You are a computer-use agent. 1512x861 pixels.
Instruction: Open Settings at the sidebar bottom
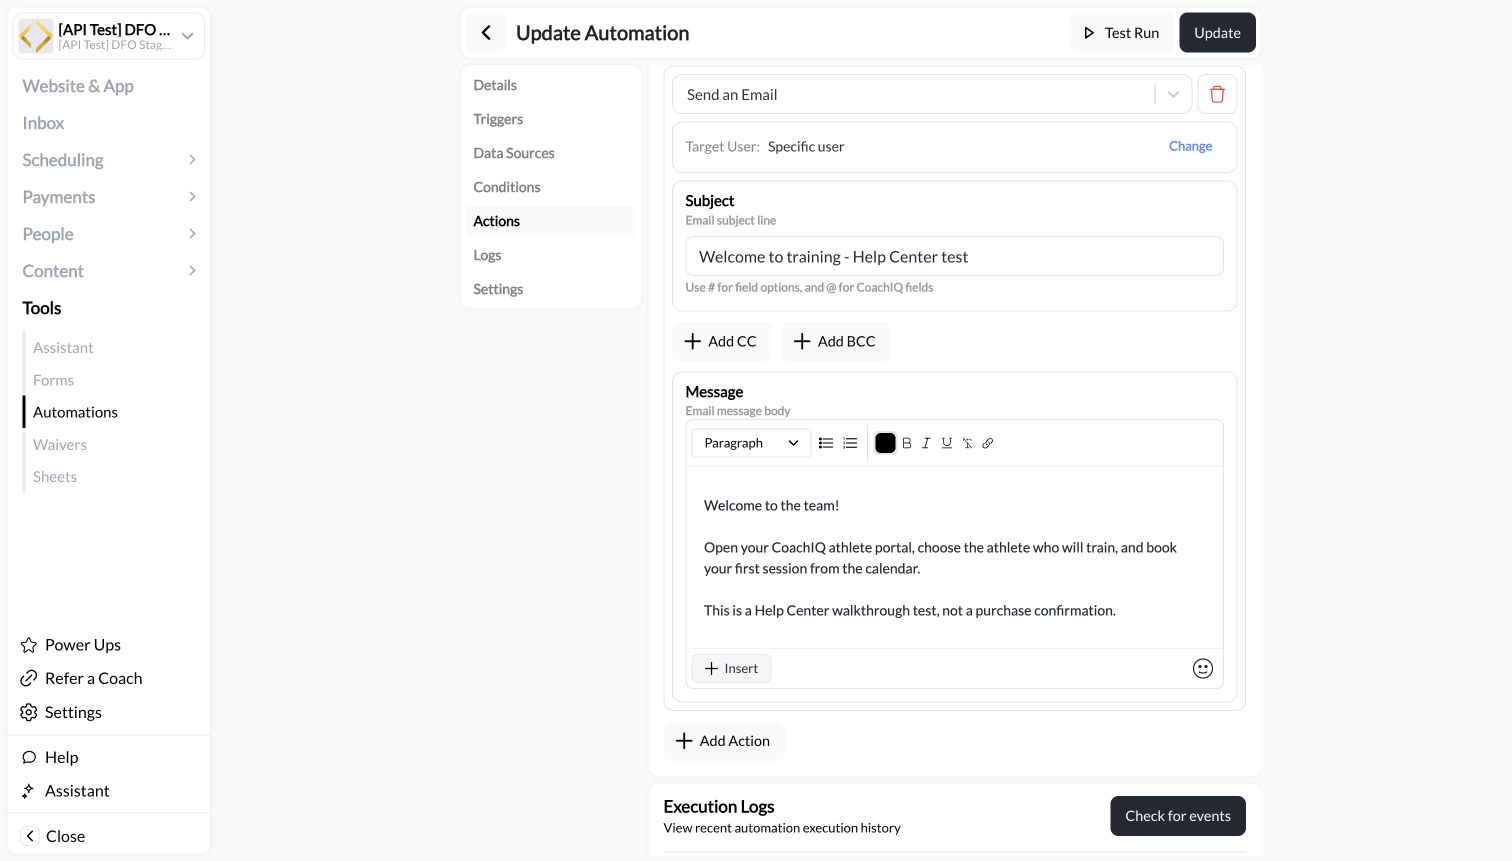pos(61,712)
